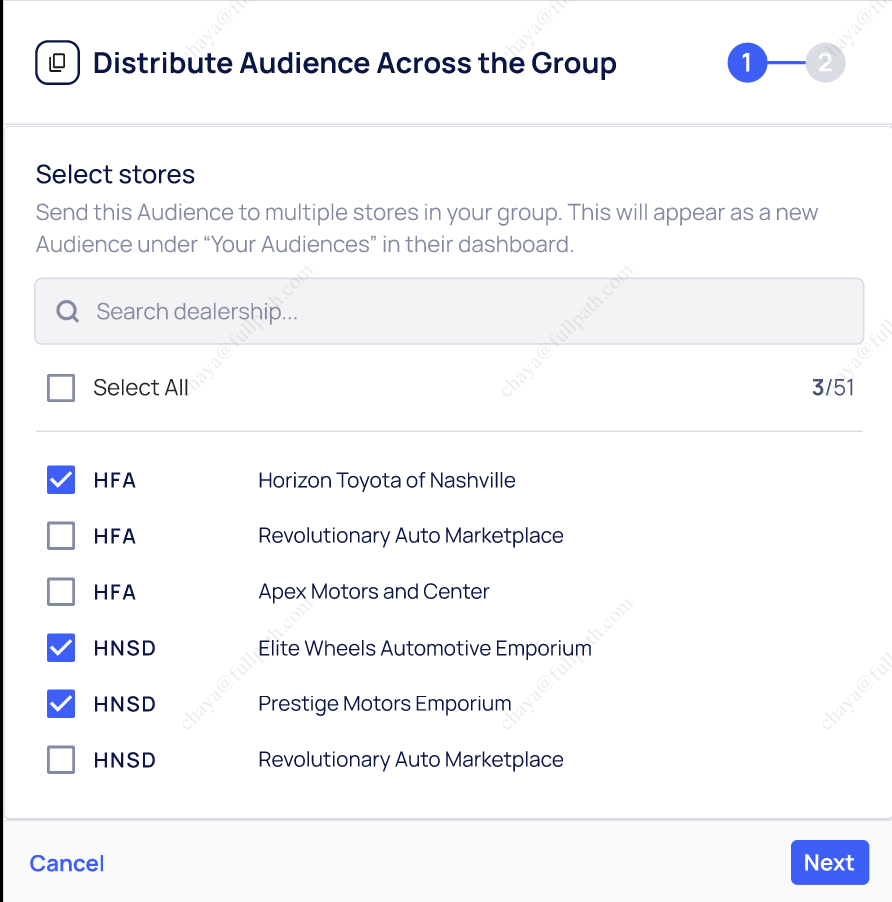Viewport: 892px width, 902px height.
Task: Click the 3/51 selected stores counter
Action: click(x=833, y=388)
